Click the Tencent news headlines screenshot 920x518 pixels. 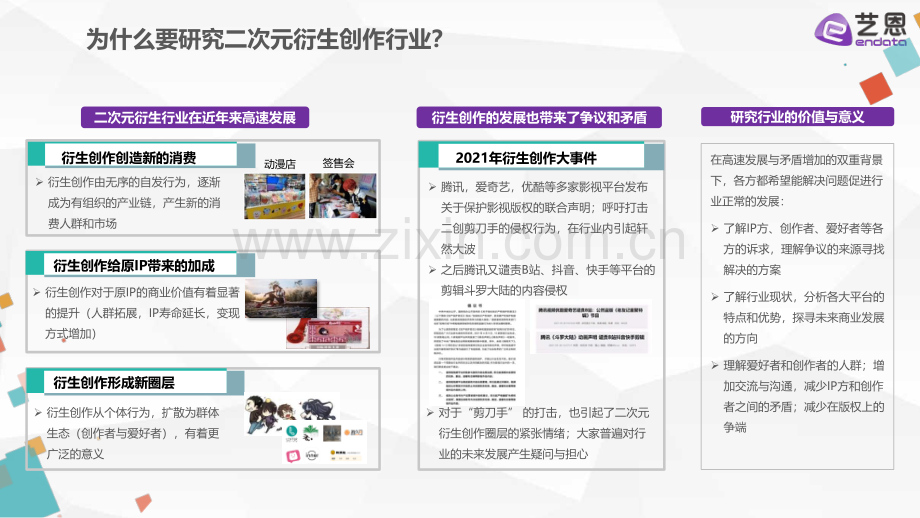tap(591, 327)
